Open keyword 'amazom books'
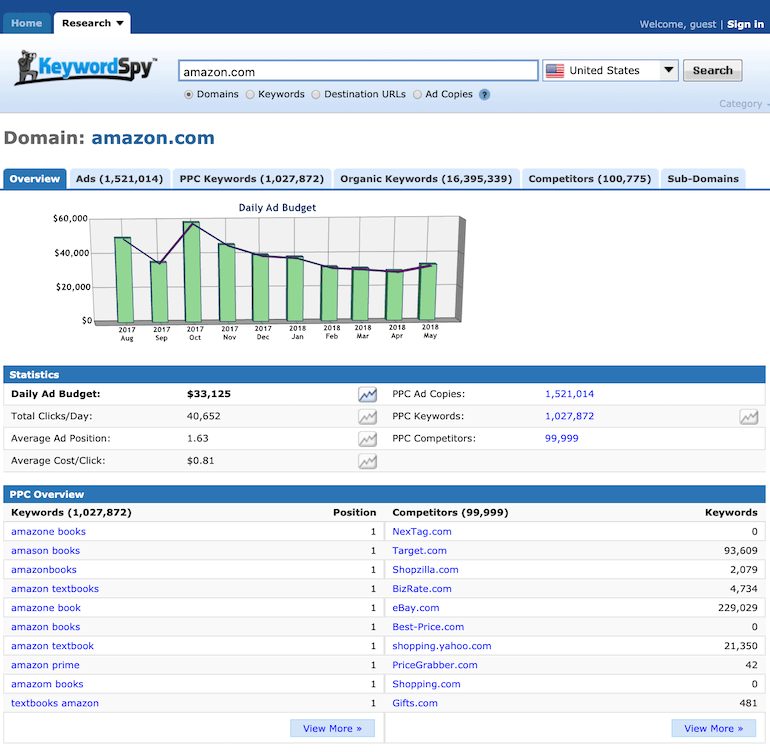The image size is (770, 752). point(47,684)
